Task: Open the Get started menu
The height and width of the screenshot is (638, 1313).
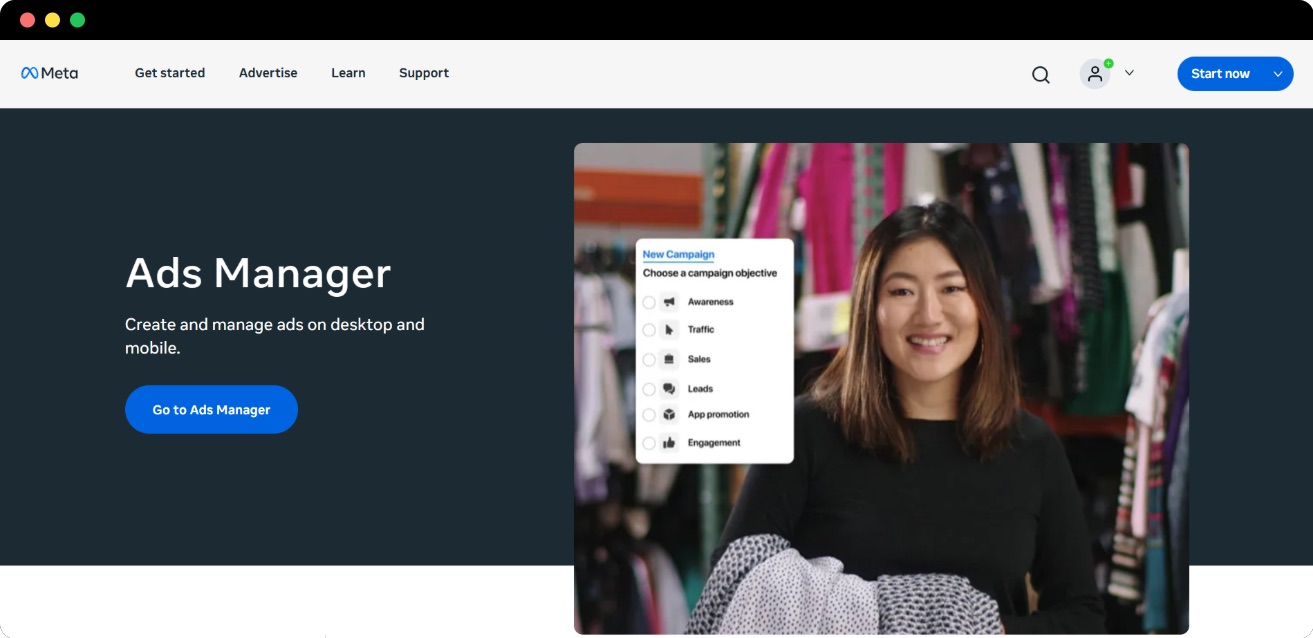Action: click(x=170, y=73)
